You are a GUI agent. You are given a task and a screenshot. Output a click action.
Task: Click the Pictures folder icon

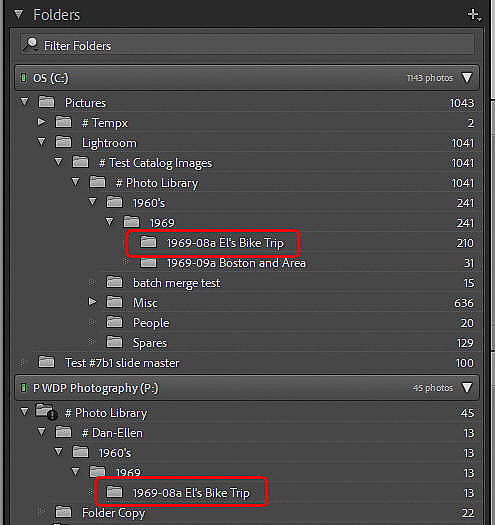[x=46, y=102]
